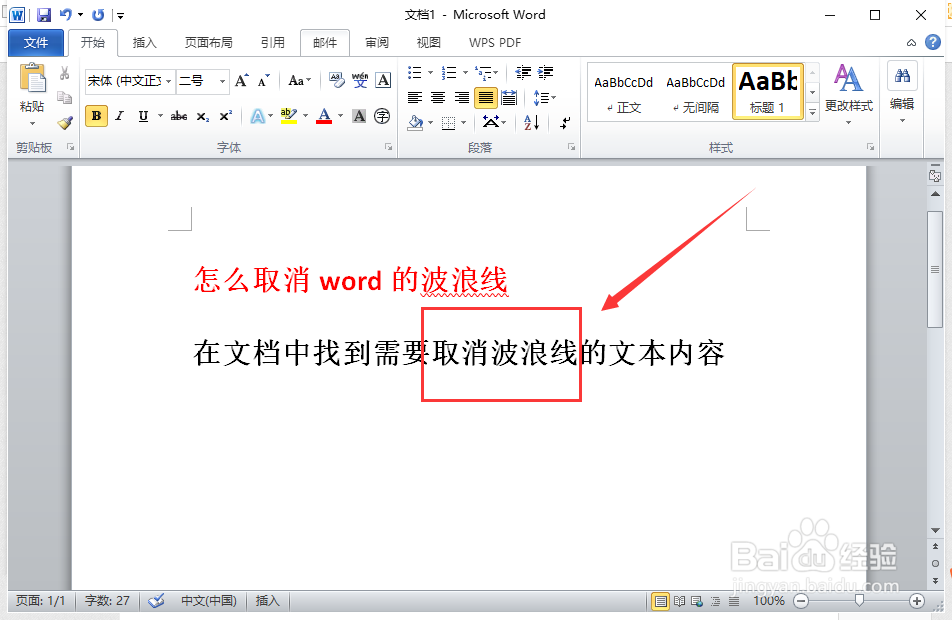Switch to the 审阅 Review tab
The image size is (952, 620).
[x=377, y=43]
